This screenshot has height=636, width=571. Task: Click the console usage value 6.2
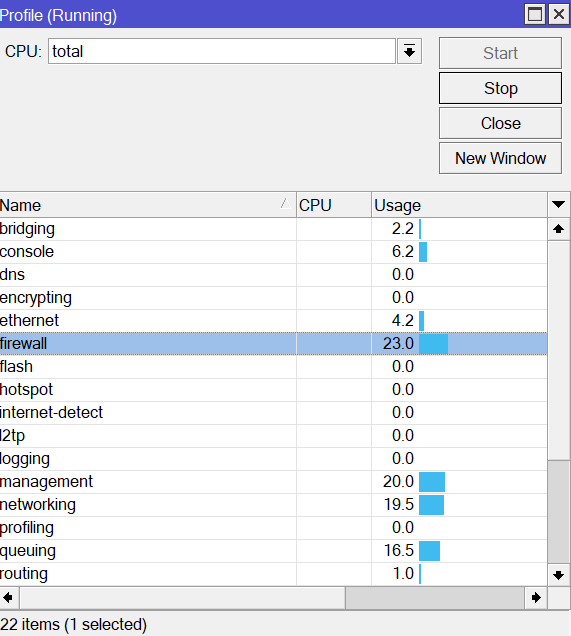pos(403,251)
